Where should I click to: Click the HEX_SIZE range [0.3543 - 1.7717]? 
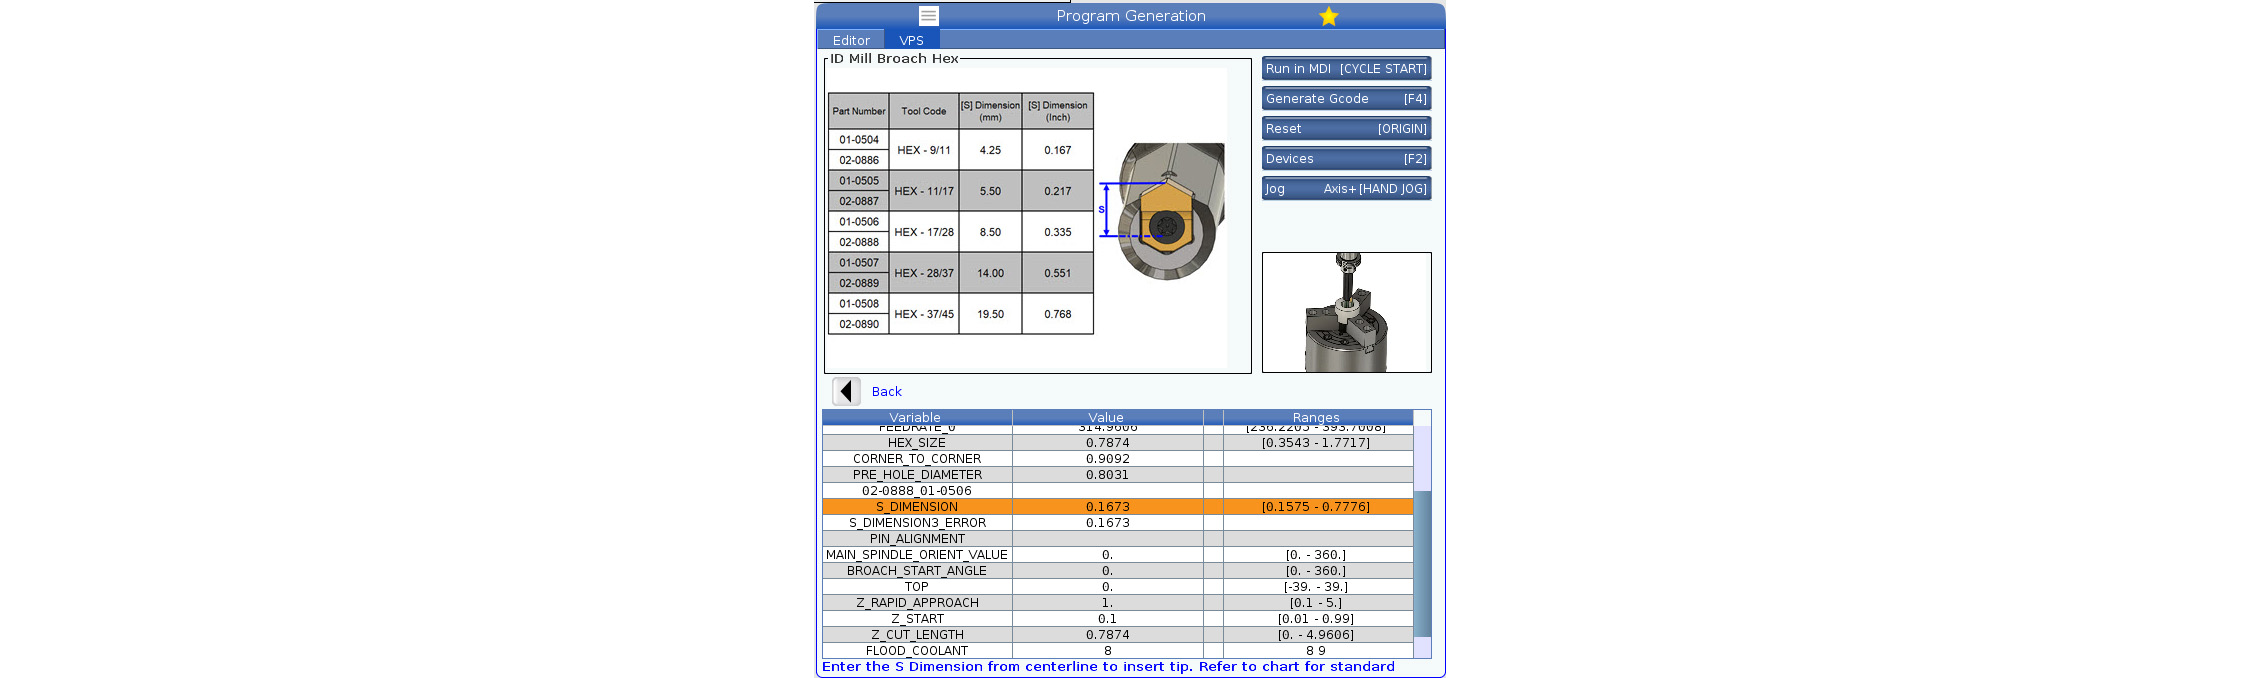point(1317,442)
